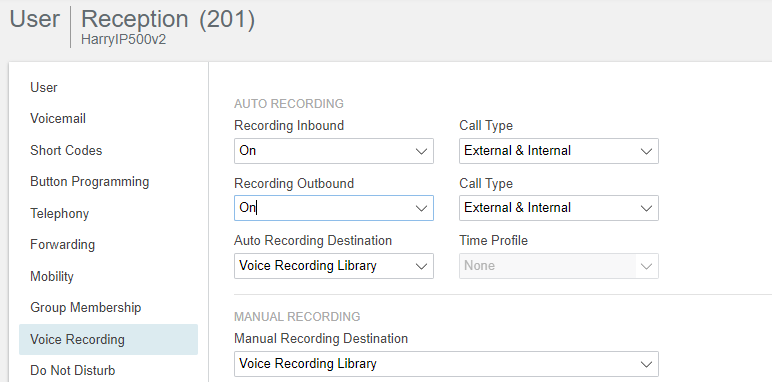Select Mobility in the sidebar
Screen dimensions: 772x382
tap(52, 277)
